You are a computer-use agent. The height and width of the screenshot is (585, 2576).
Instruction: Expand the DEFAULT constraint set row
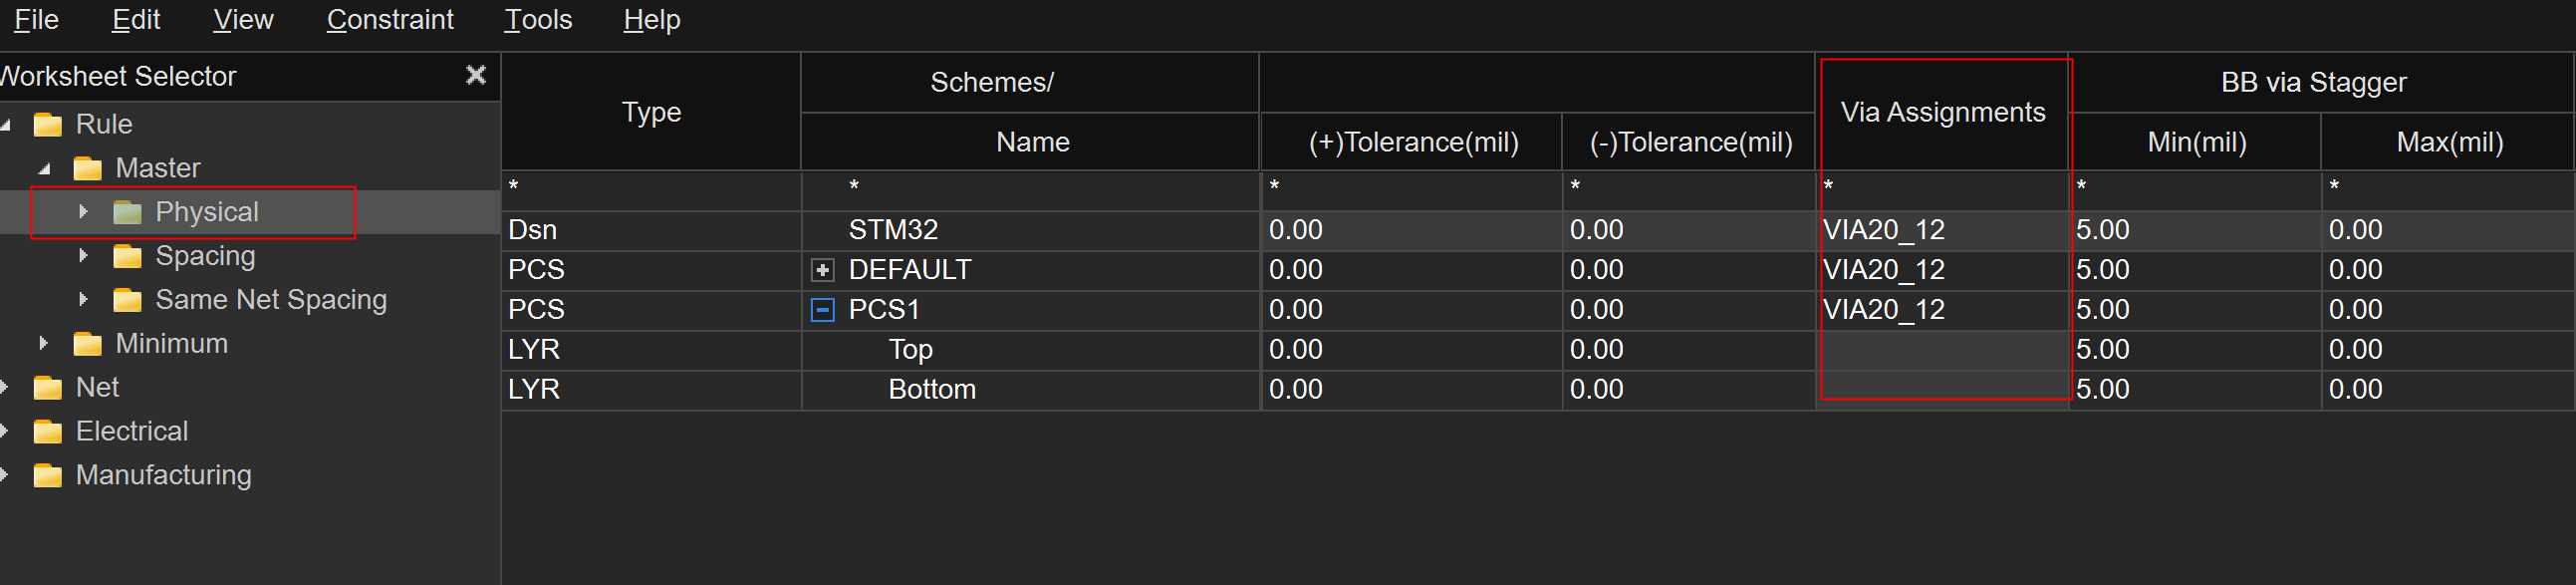(822, 270)
